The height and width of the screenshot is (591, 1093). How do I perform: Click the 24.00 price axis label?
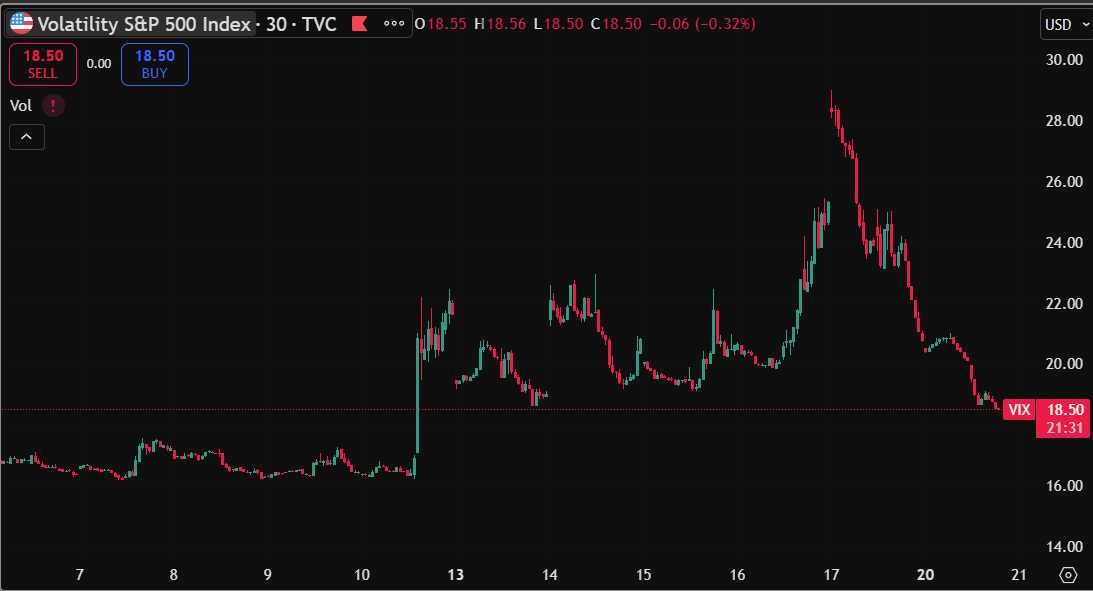[1064, 243]
